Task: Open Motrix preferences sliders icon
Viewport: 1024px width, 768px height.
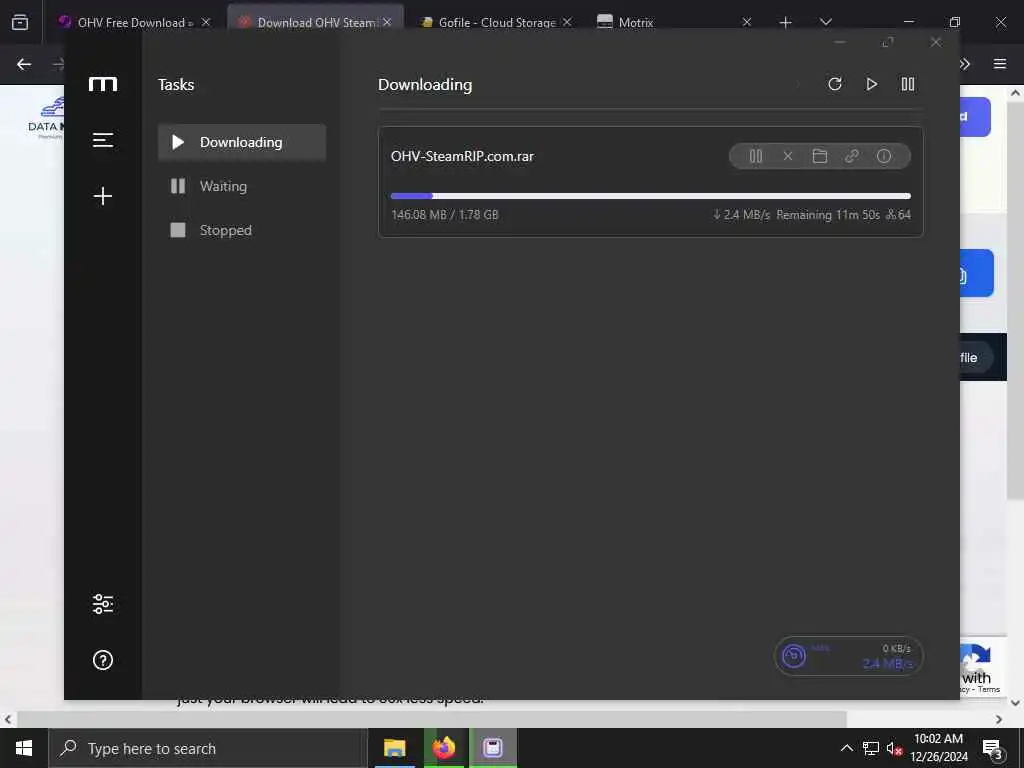Action: pos(103,604)
